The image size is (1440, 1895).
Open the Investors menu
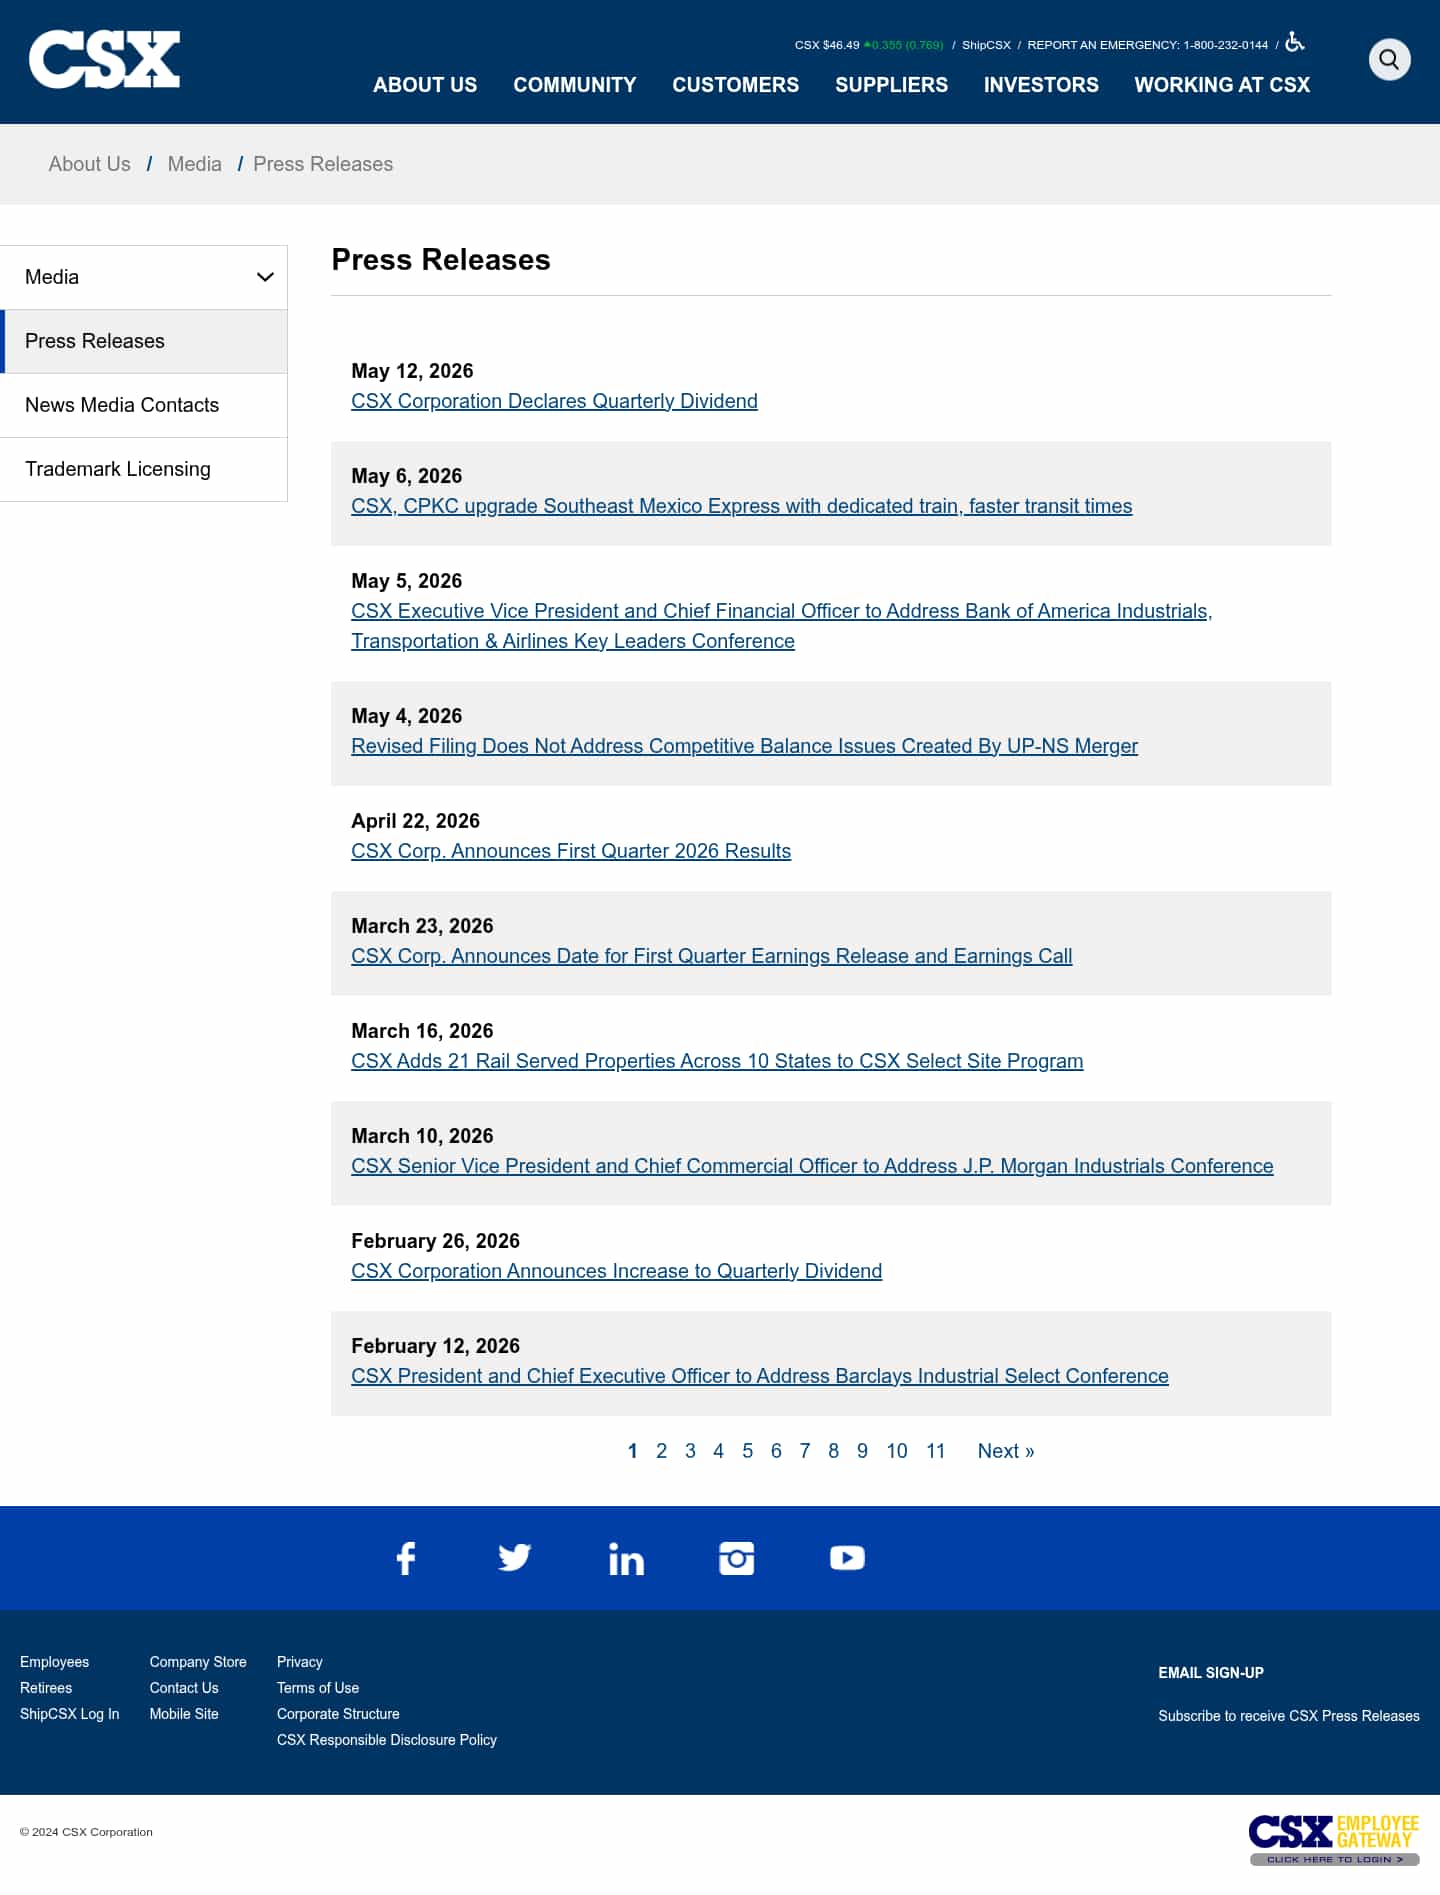click(x=1041, y=85)
